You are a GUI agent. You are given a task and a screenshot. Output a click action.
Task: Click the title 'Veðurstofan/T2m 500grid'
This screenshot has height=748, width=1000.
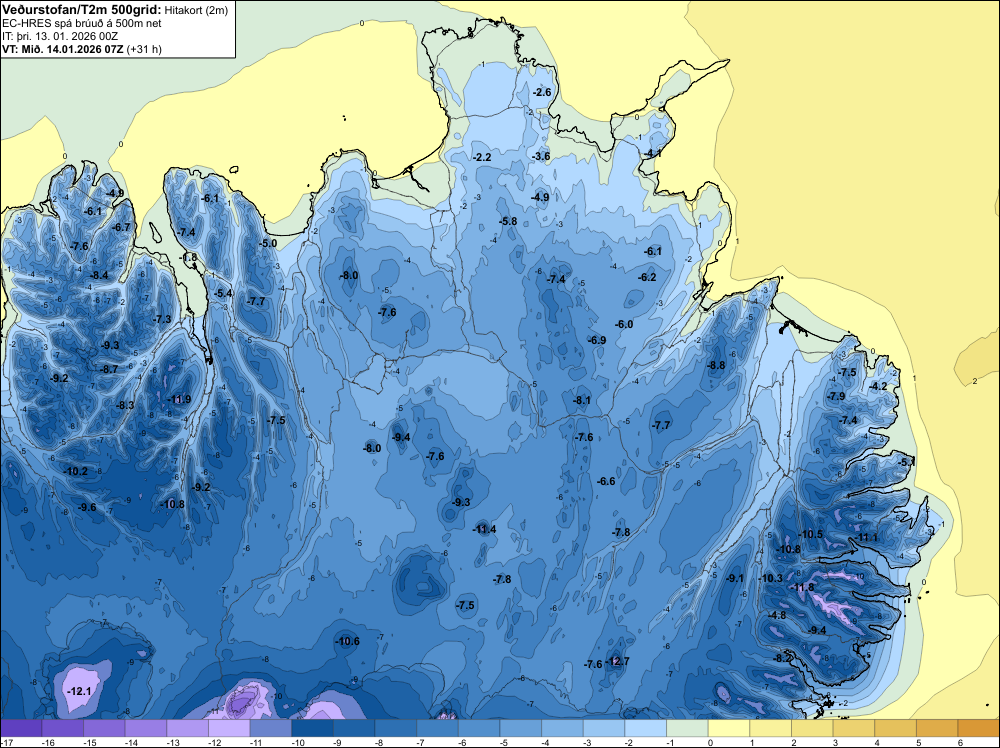coord(82,9)
